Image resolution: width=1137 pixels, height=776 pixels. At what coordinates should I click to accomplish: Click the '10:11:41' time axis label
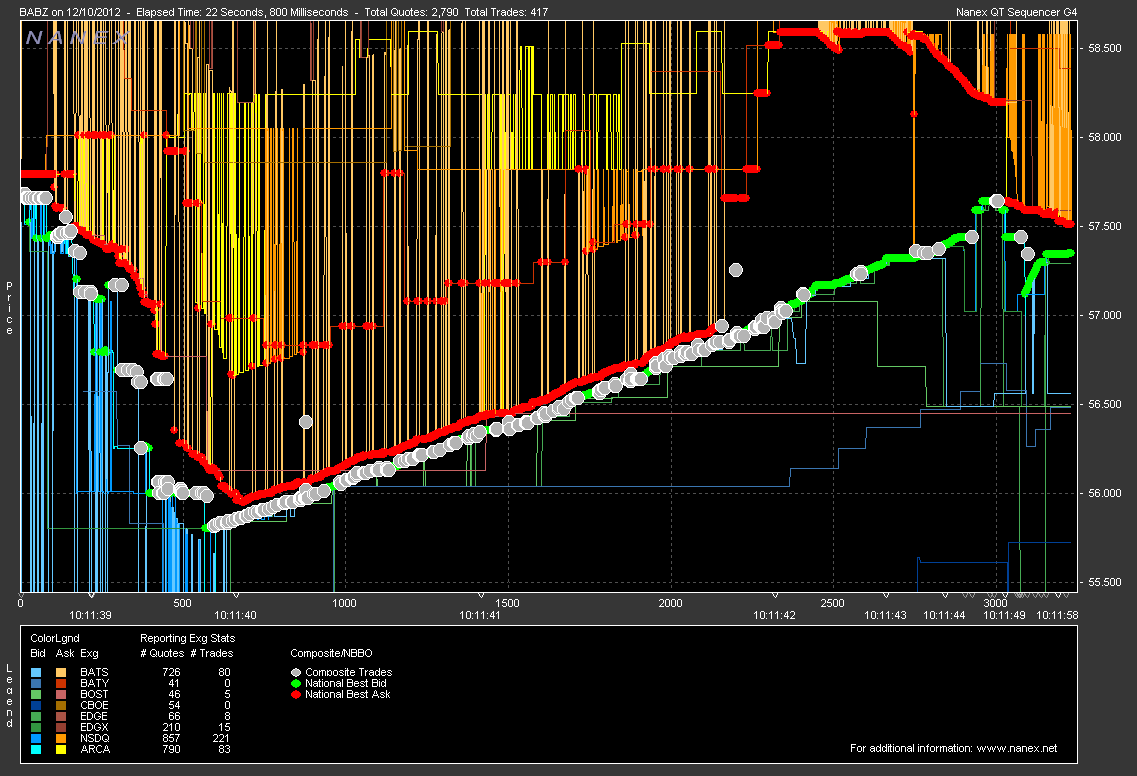[x=480, y=615]
